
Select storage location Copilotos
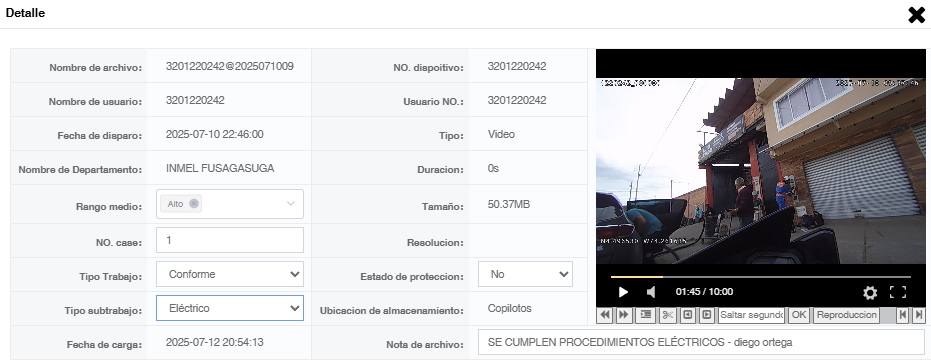click(509, 308)
